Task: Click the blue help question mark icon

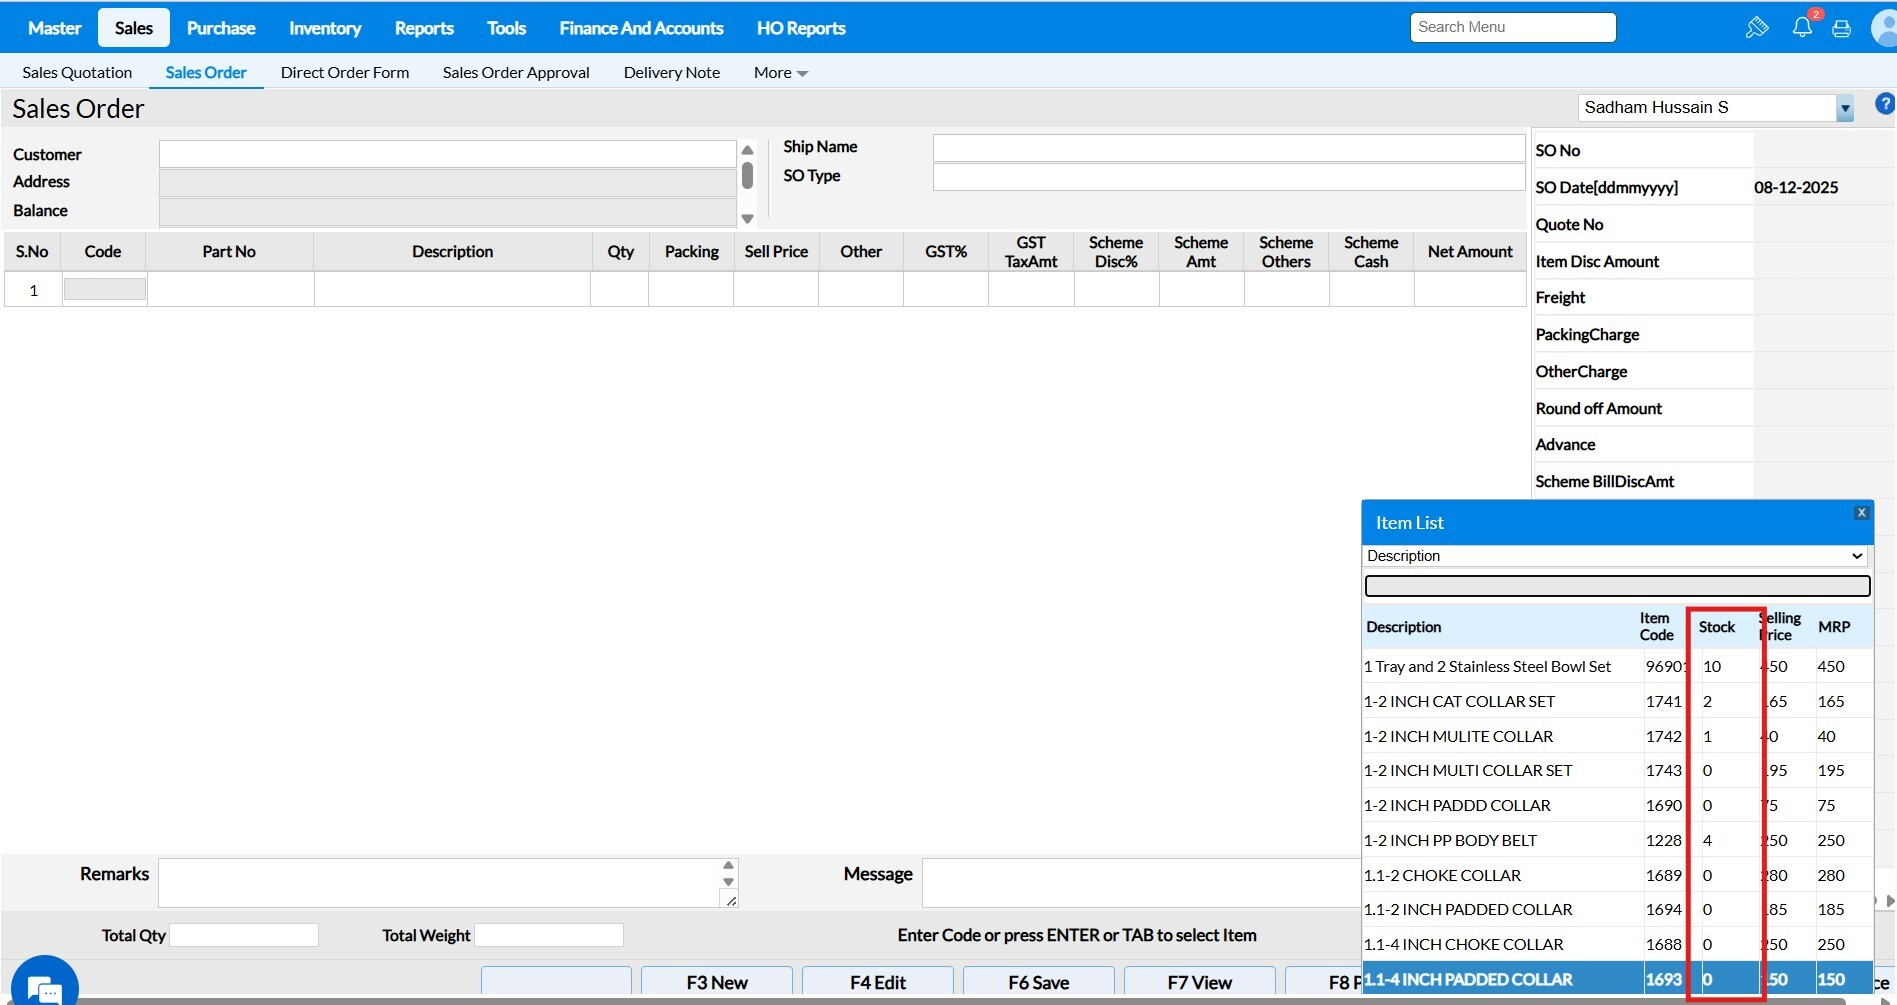Action: [1884, 105]
